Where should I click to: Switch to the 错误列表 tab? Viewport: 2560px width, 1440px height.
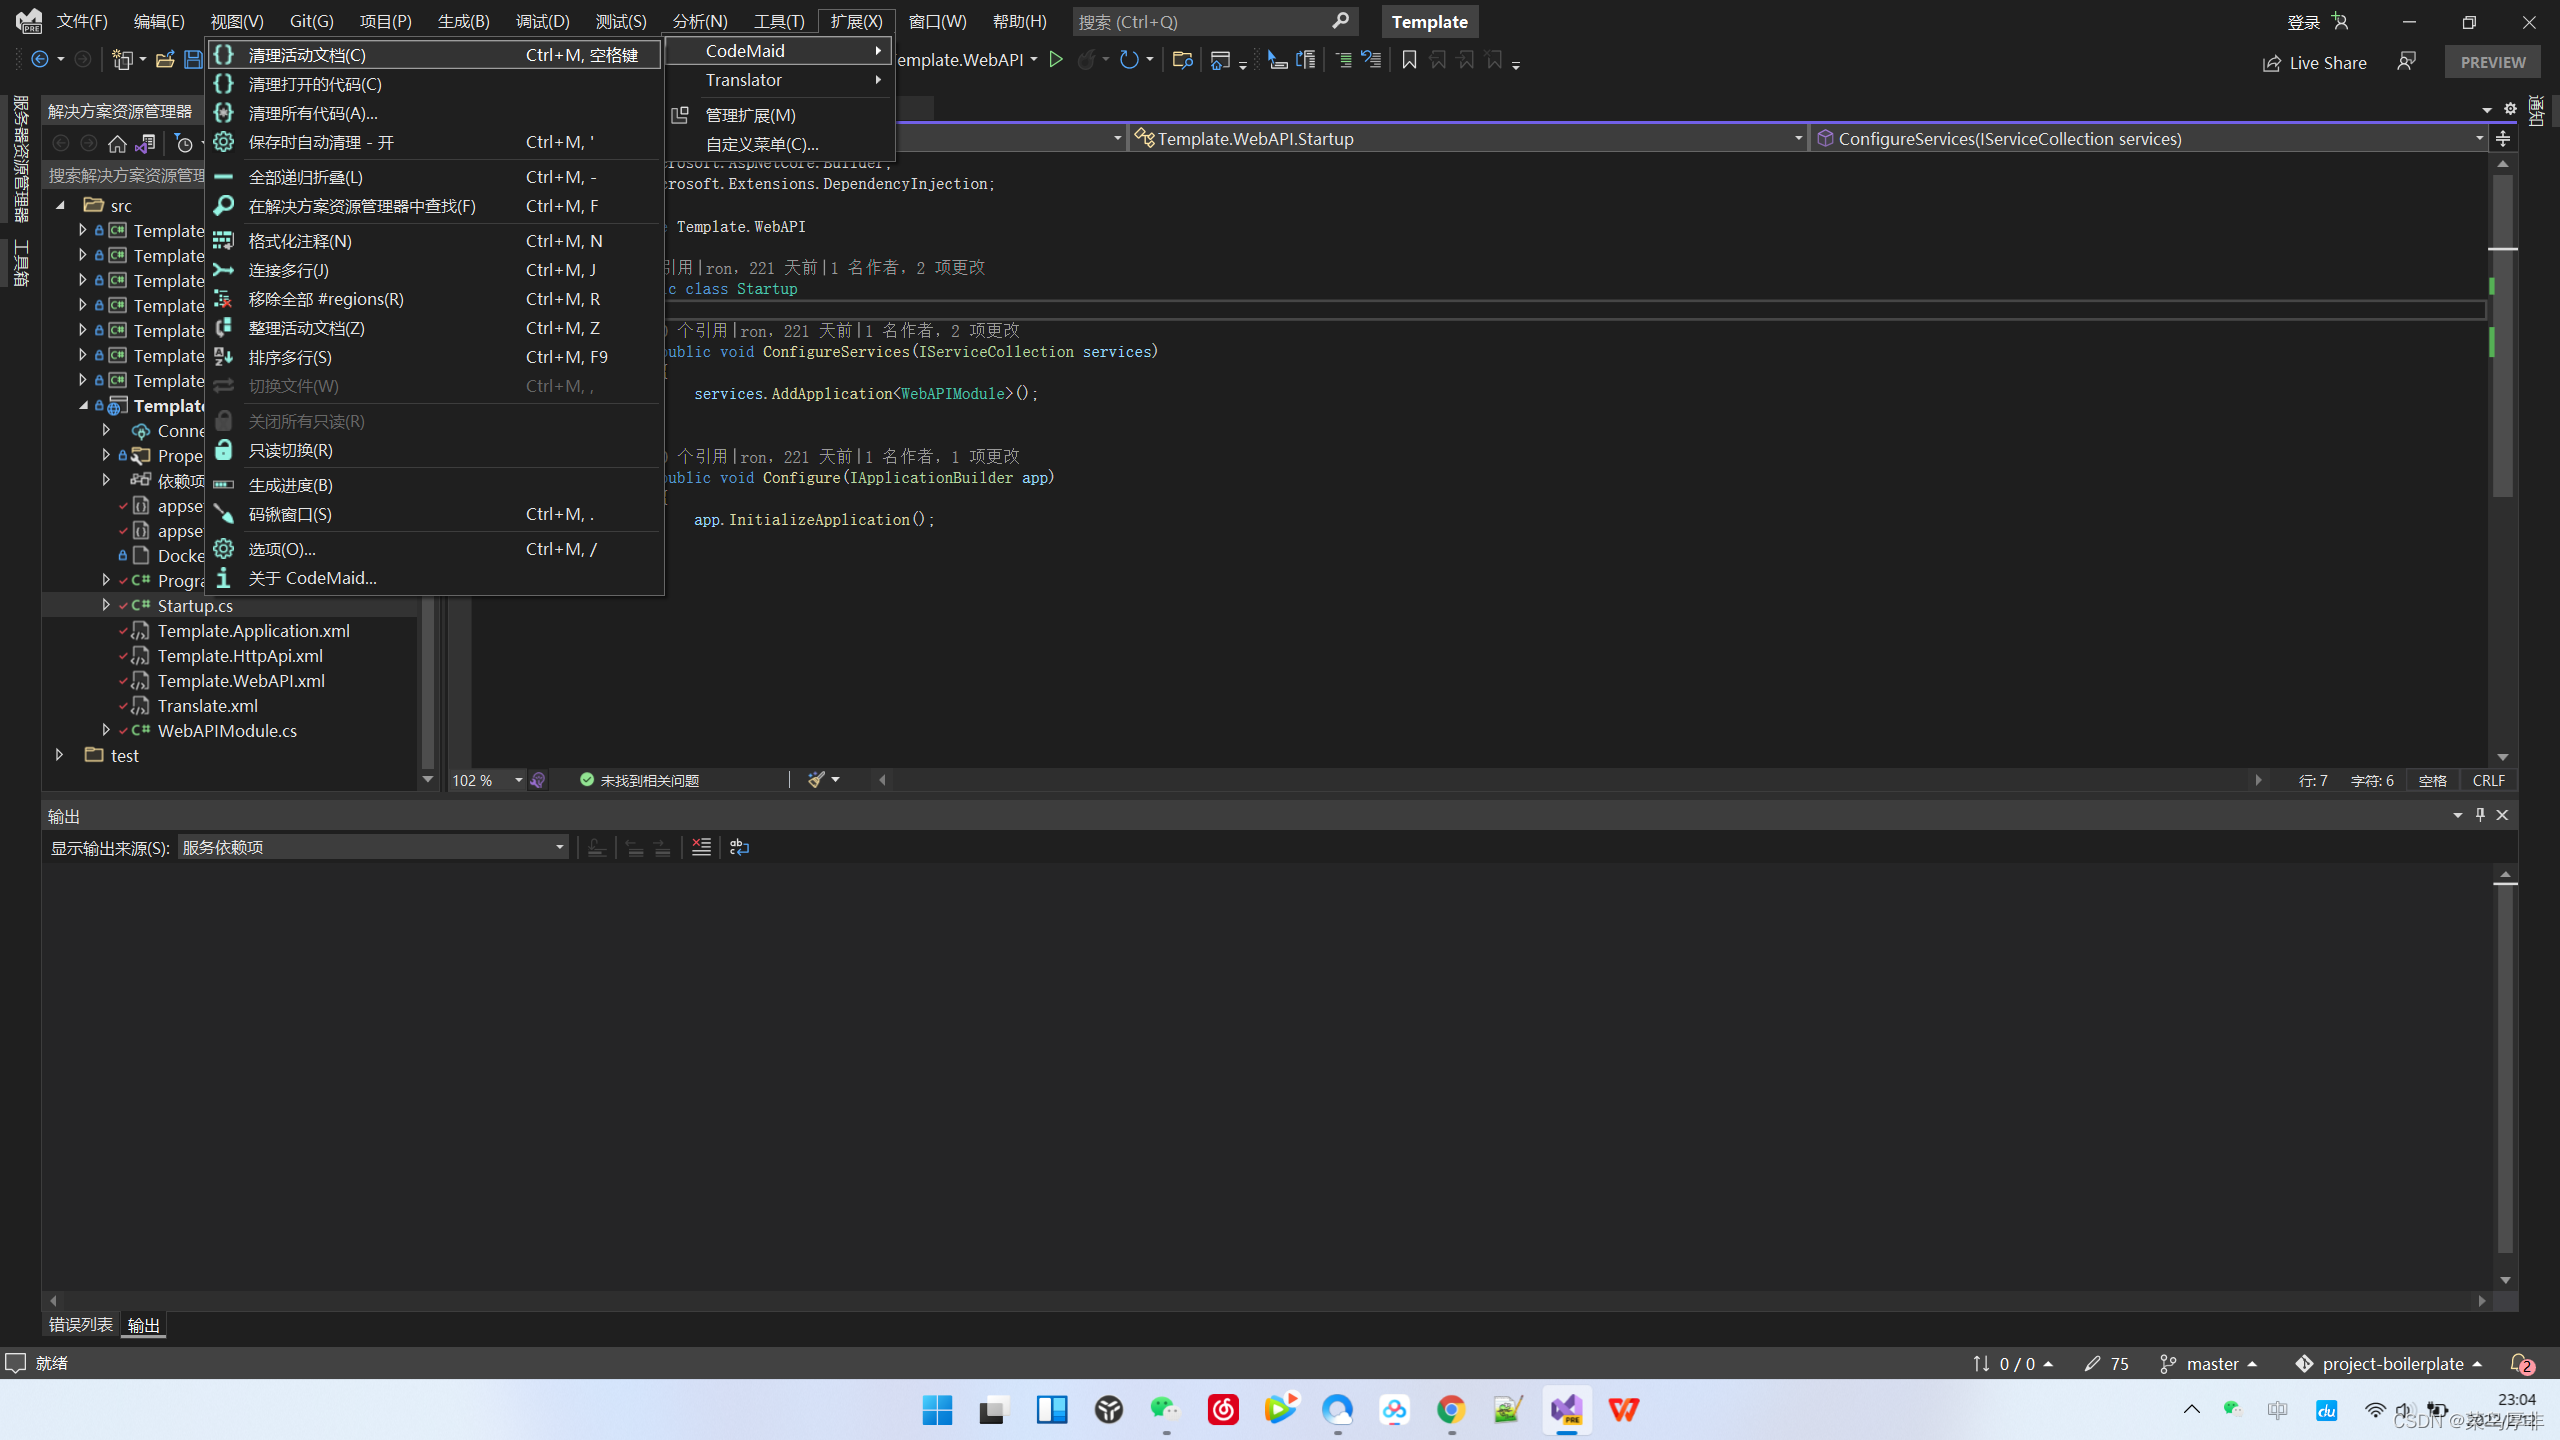tap(80, 1324)
